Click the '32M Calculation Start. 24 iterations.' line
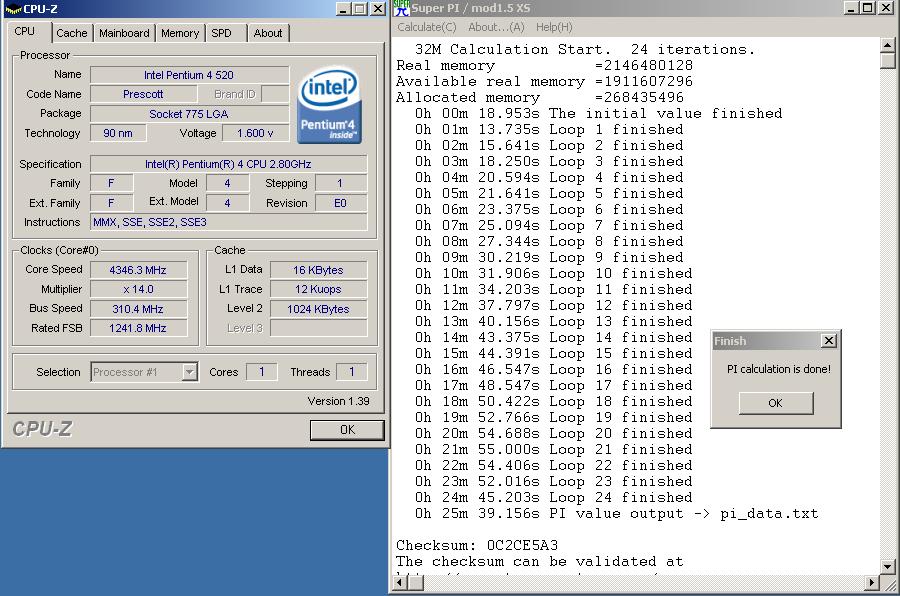This screenshot has width=900, height=596. (x=585, y=49)
